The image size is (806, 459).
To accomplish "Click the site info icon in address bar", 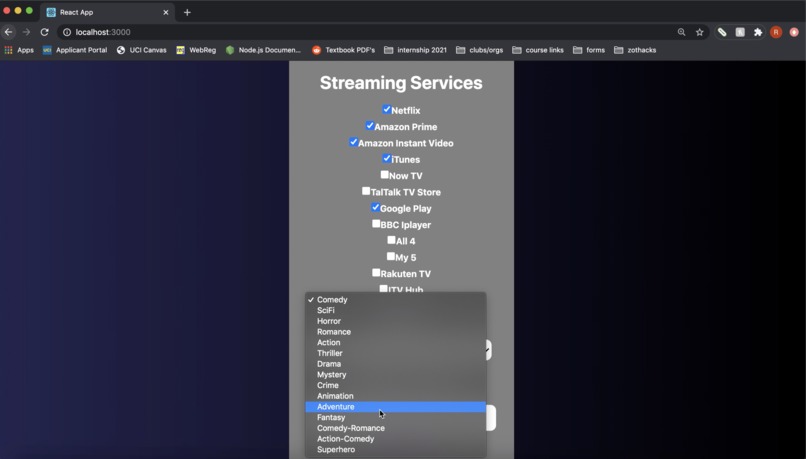I will (x=67, y=32).
